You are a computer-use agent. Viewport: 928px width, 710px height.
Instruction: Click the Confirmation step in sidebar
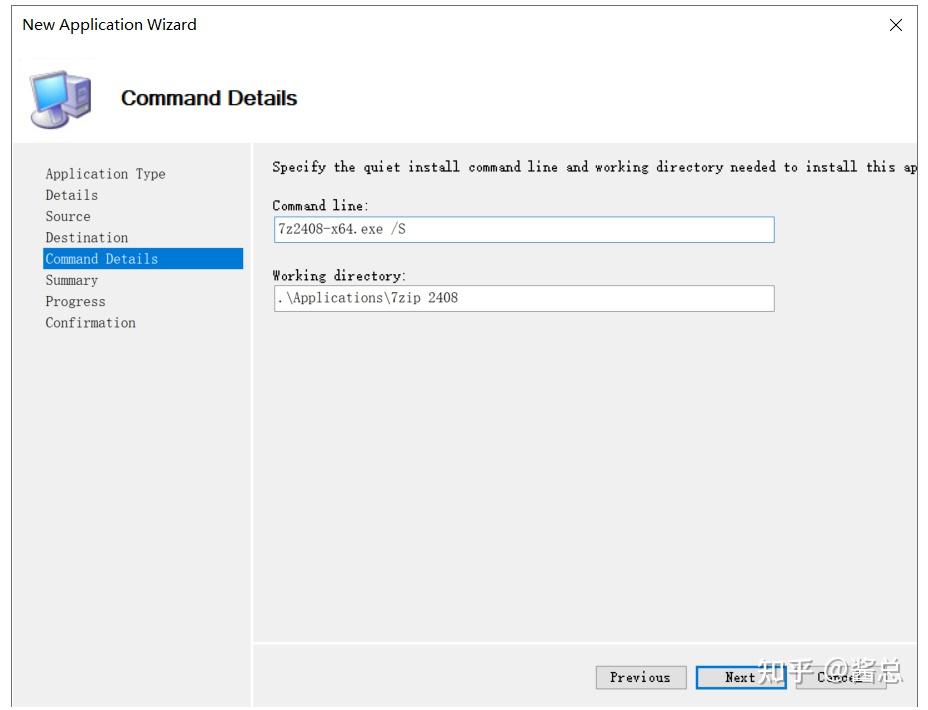tap(91, 323)
